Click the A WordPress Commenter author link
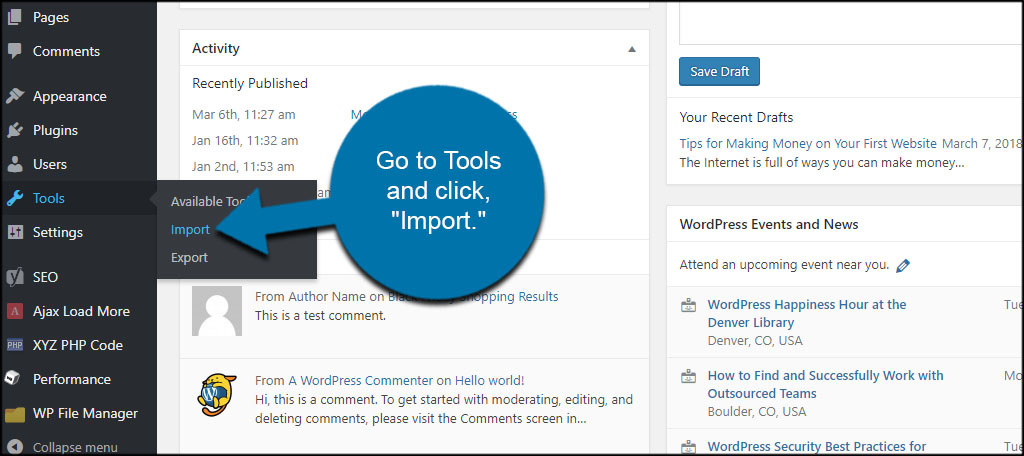Viewport: 1024px width, 456px height. pos(360,380)
